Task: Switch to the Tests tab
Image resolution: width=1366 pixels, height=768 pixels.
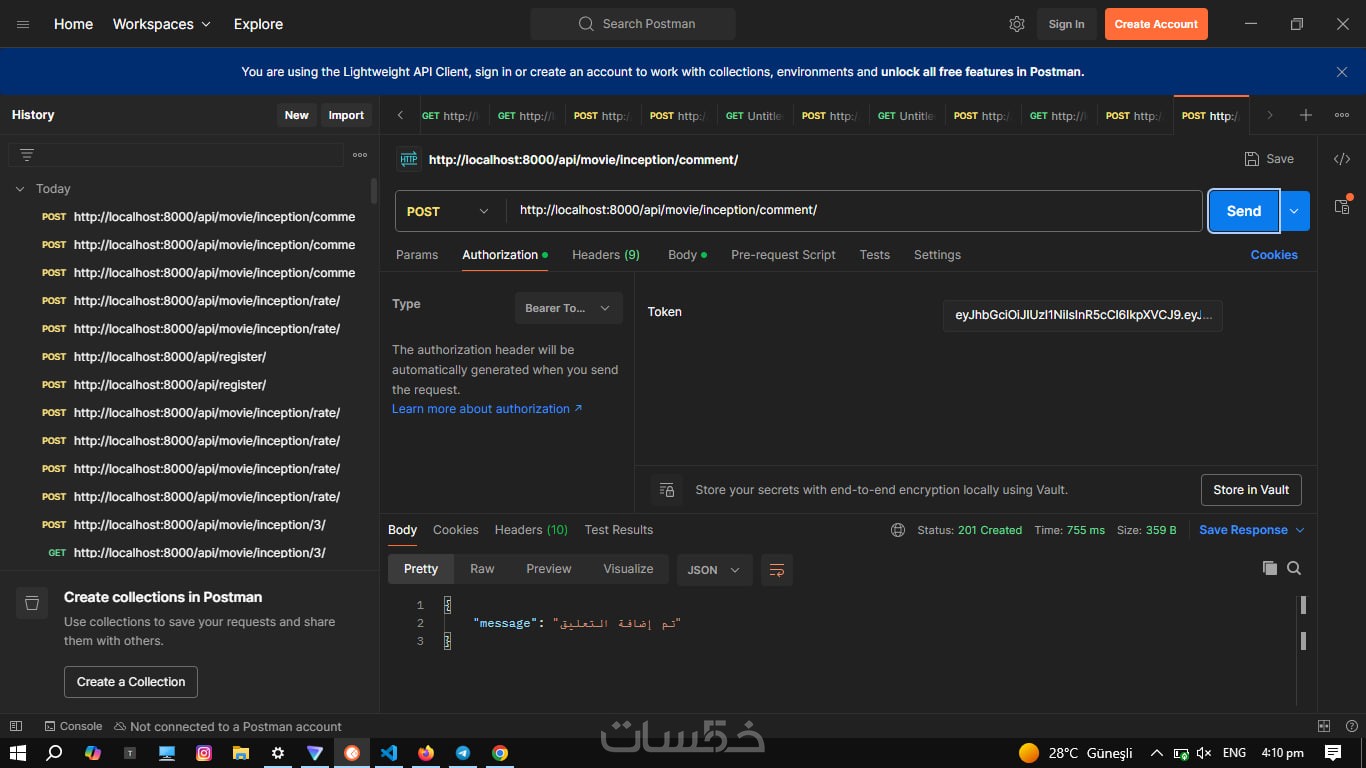Action: [875, 255]
